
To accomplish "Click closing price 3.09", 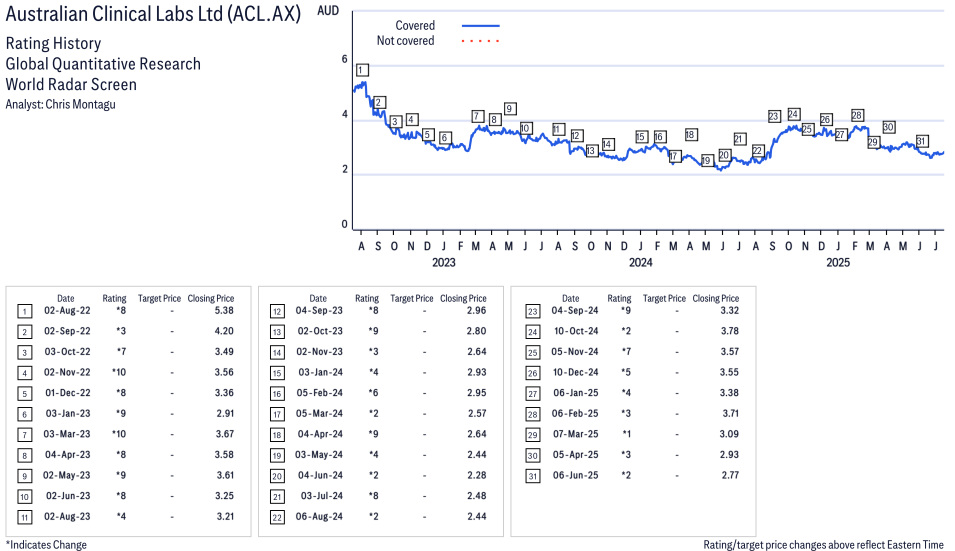I will [729, 434].
